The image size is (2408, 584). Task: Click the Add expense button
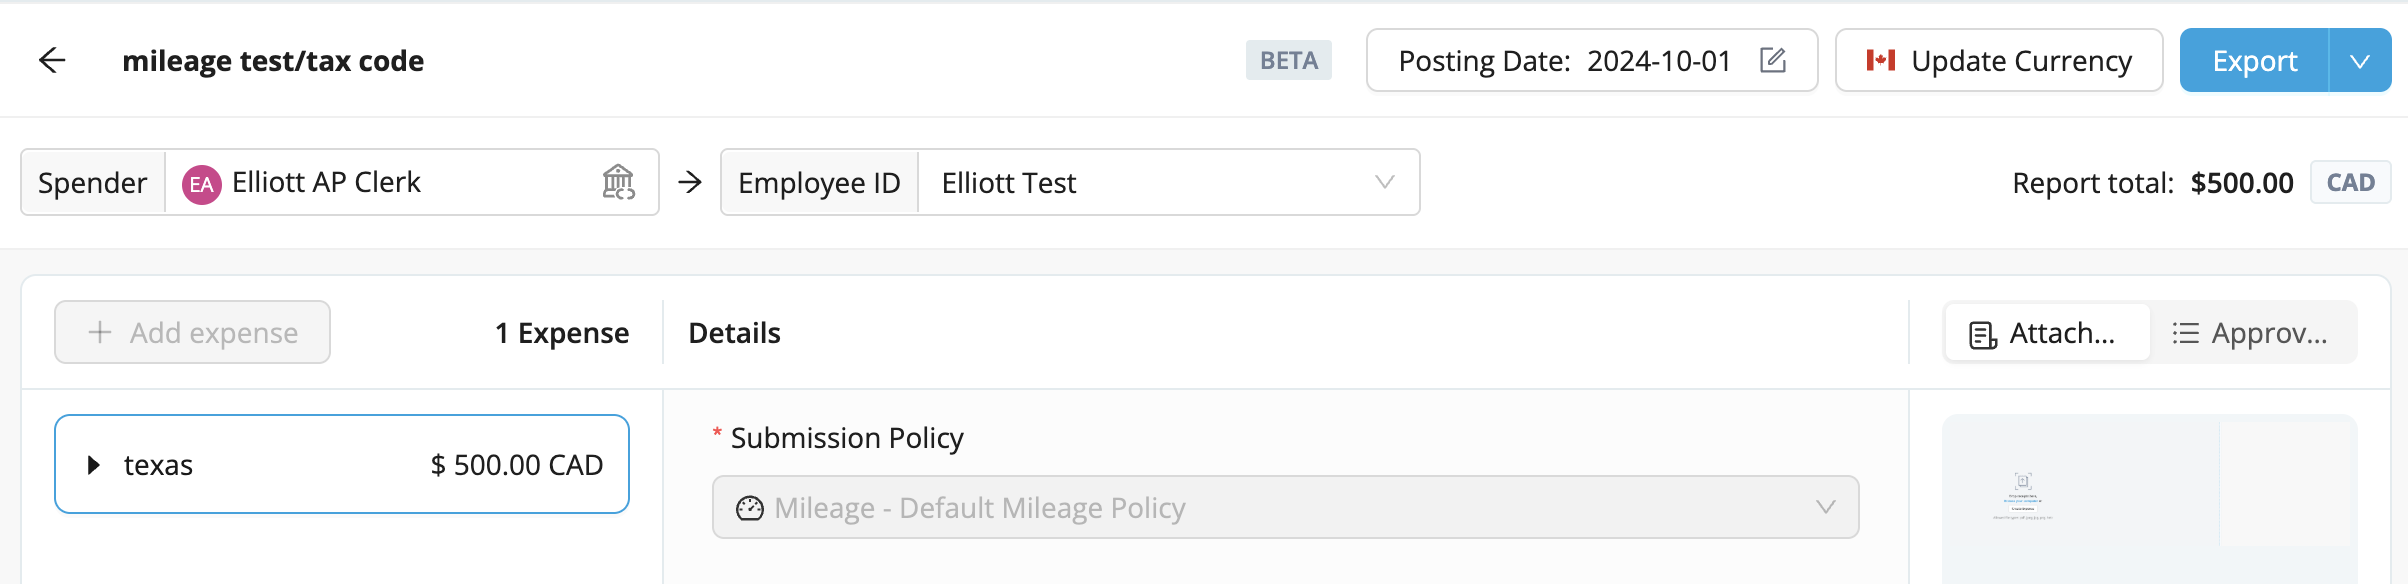coord(192,332)
